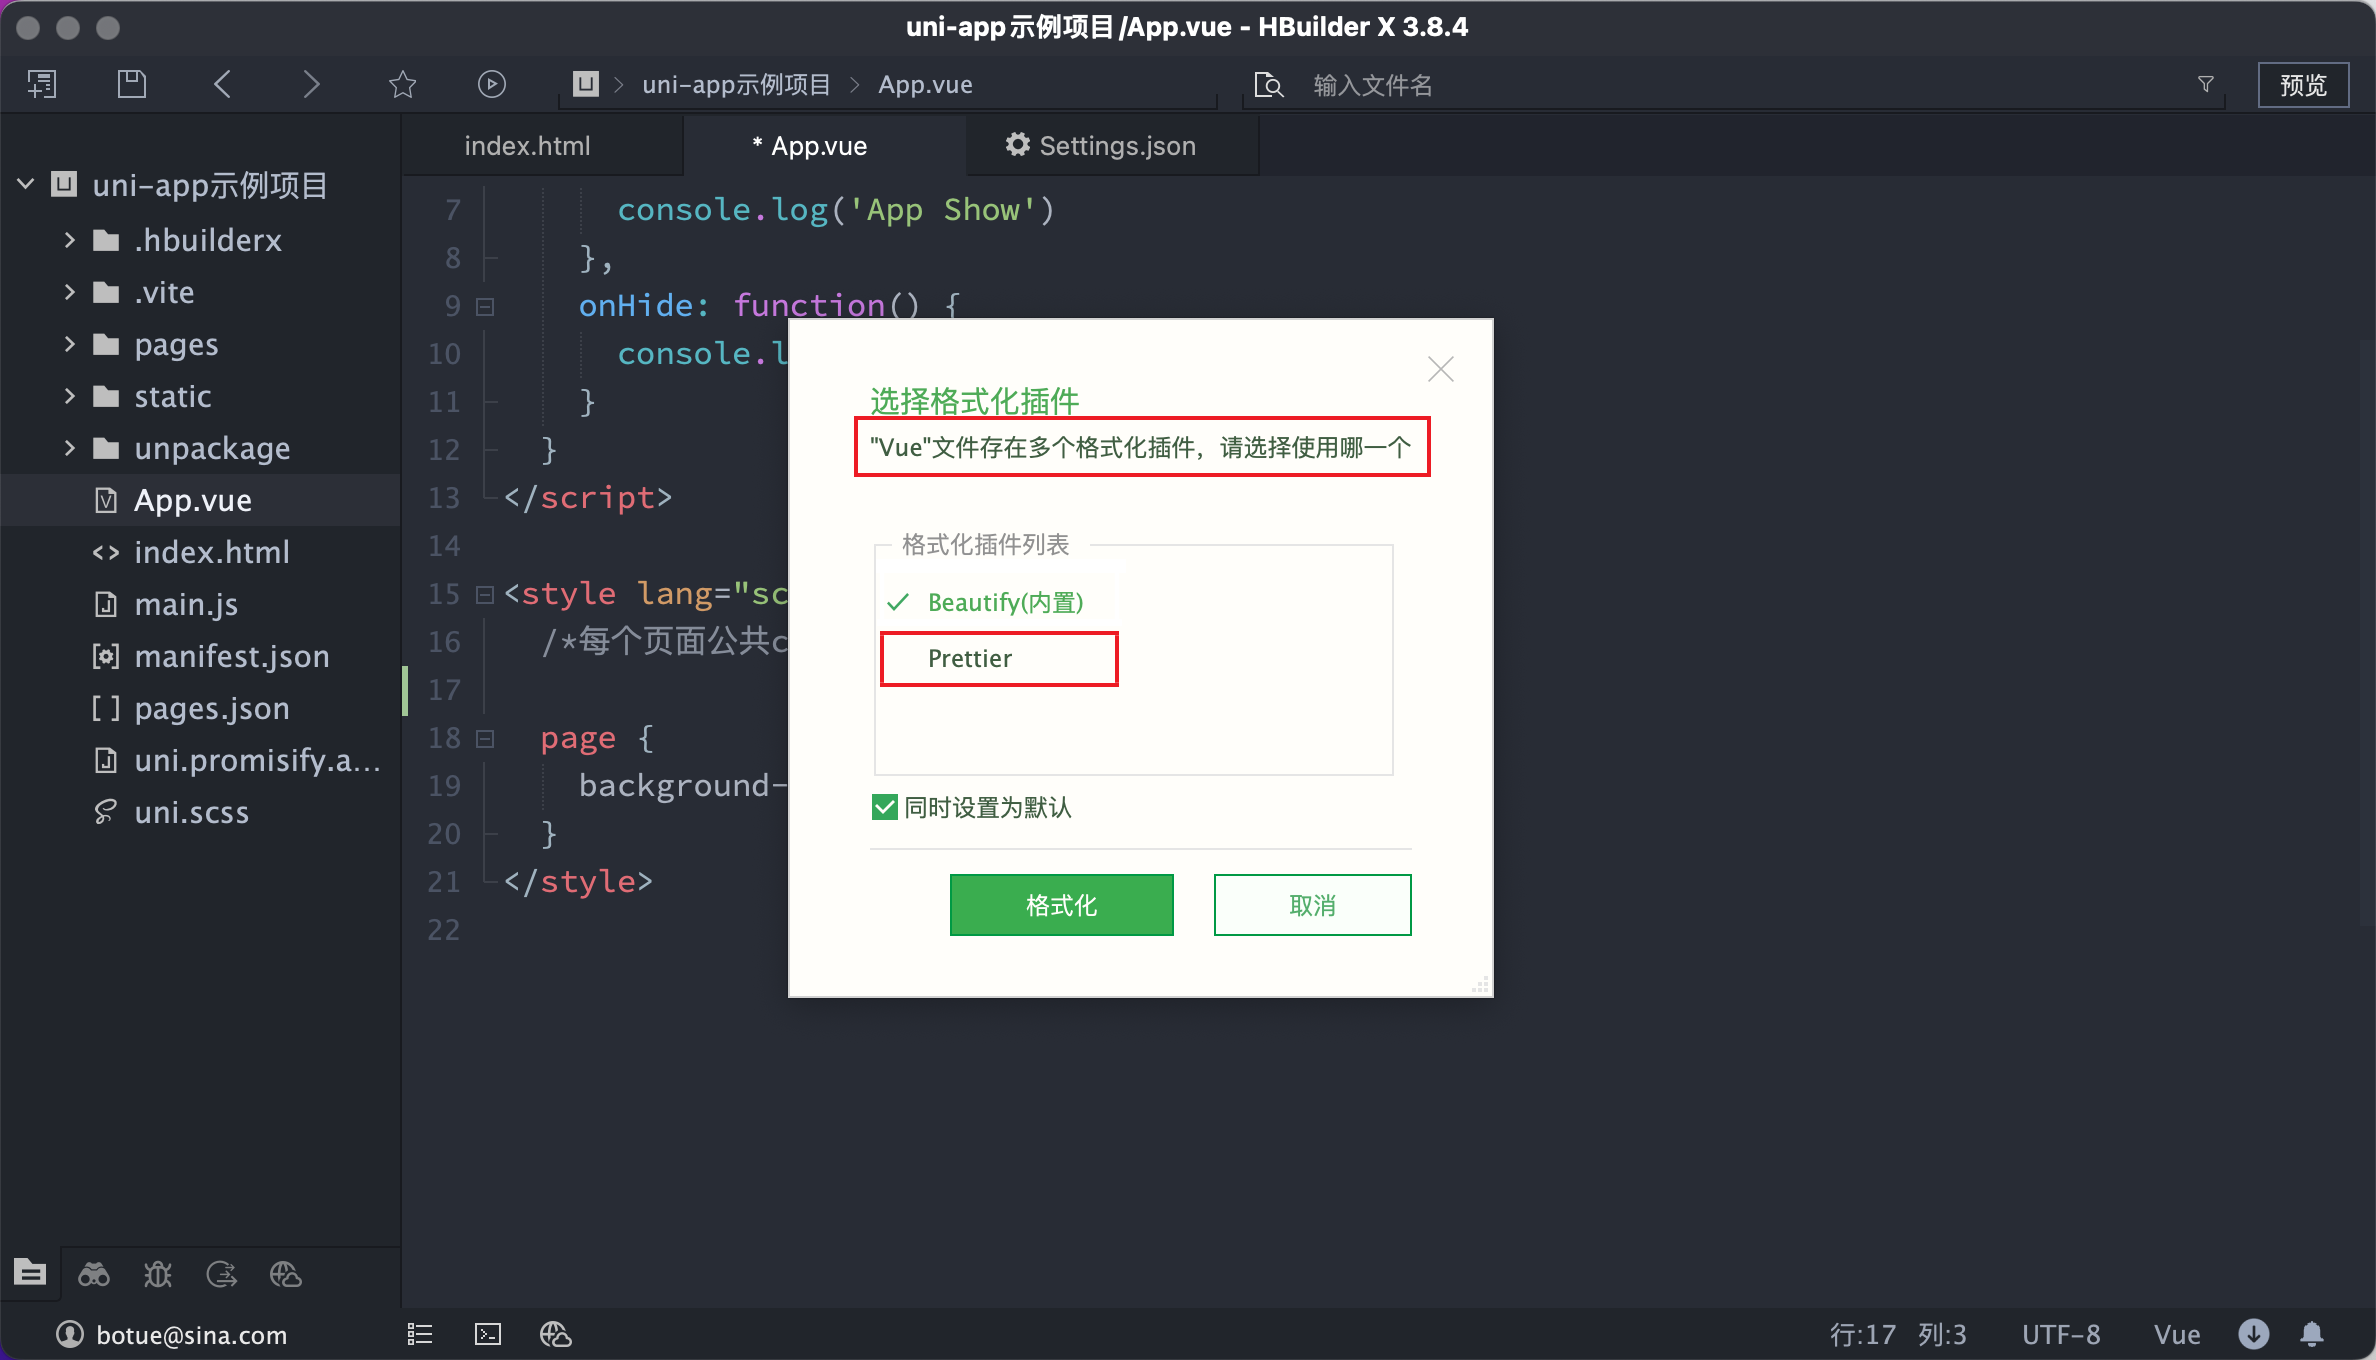
Task: Select the Beautify(内置) formatter option
Action: tap(1005, 602)
